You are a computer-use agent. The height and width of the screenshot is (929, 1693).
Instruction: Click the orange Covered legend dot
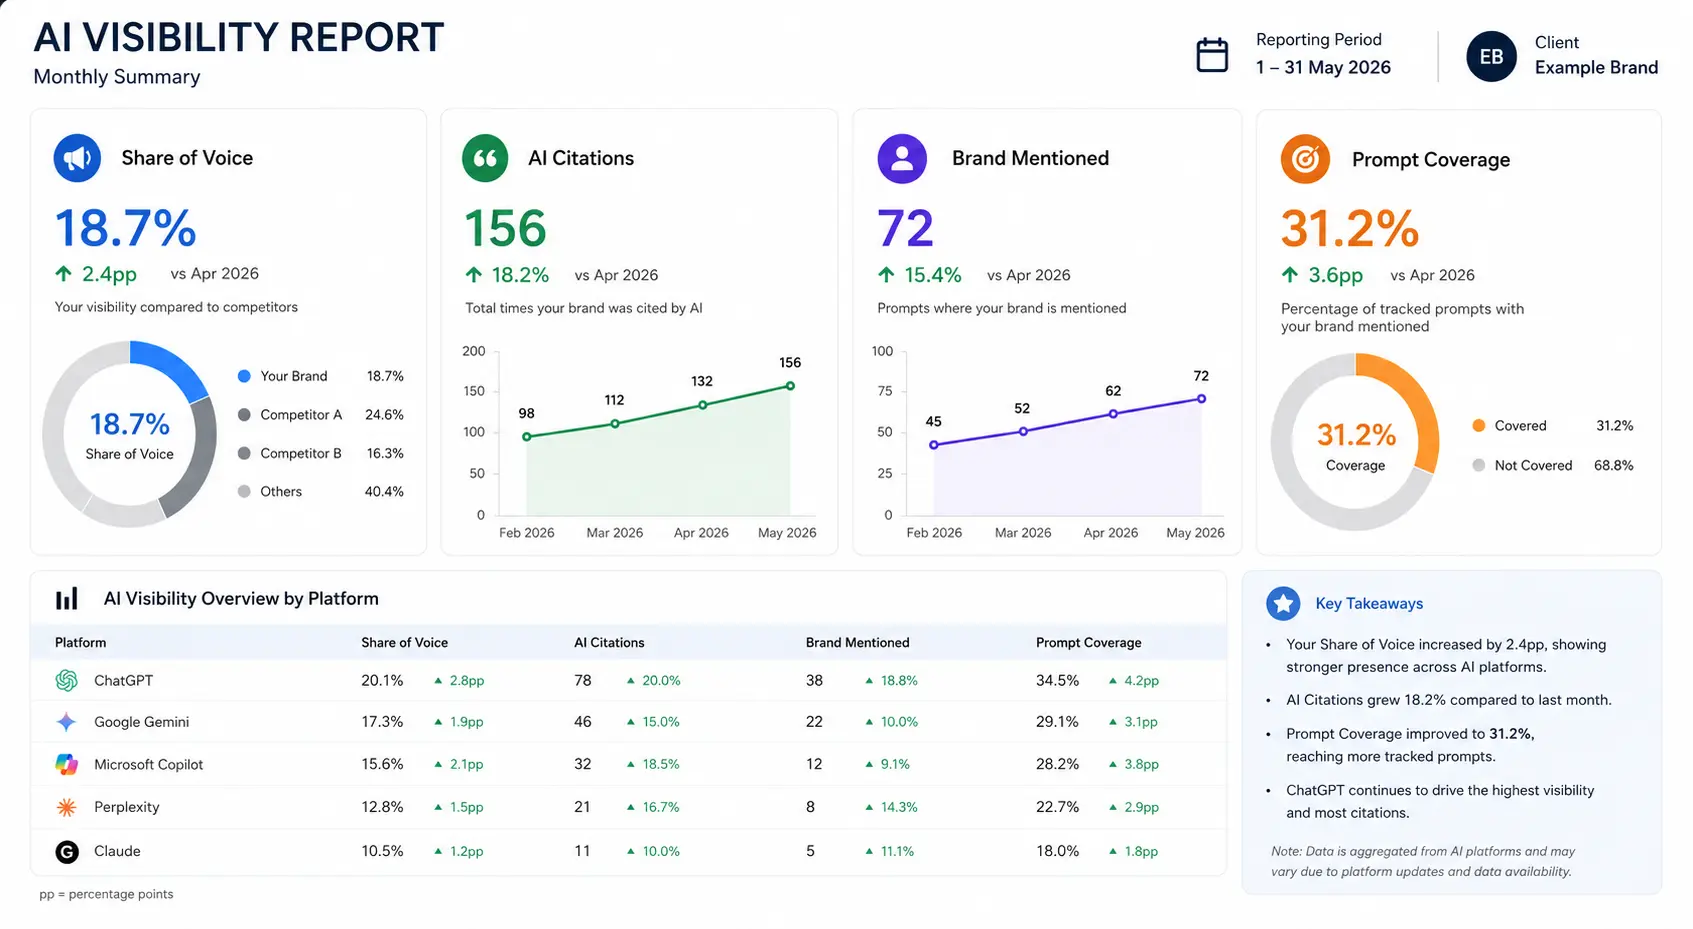(1479, 425)
